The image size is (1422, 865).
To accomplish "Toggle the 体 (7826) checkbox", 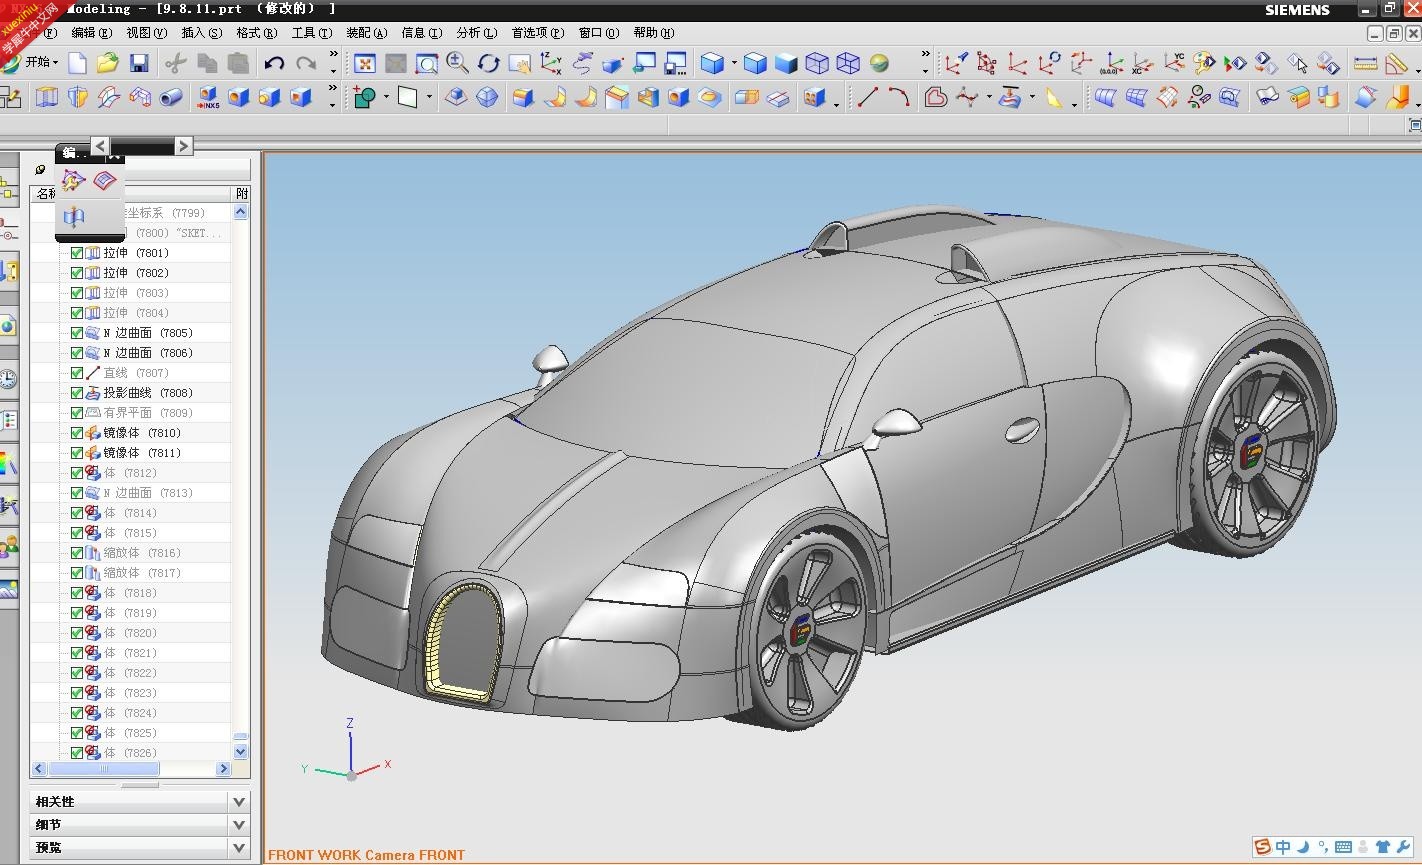I will tap(77, 753).
